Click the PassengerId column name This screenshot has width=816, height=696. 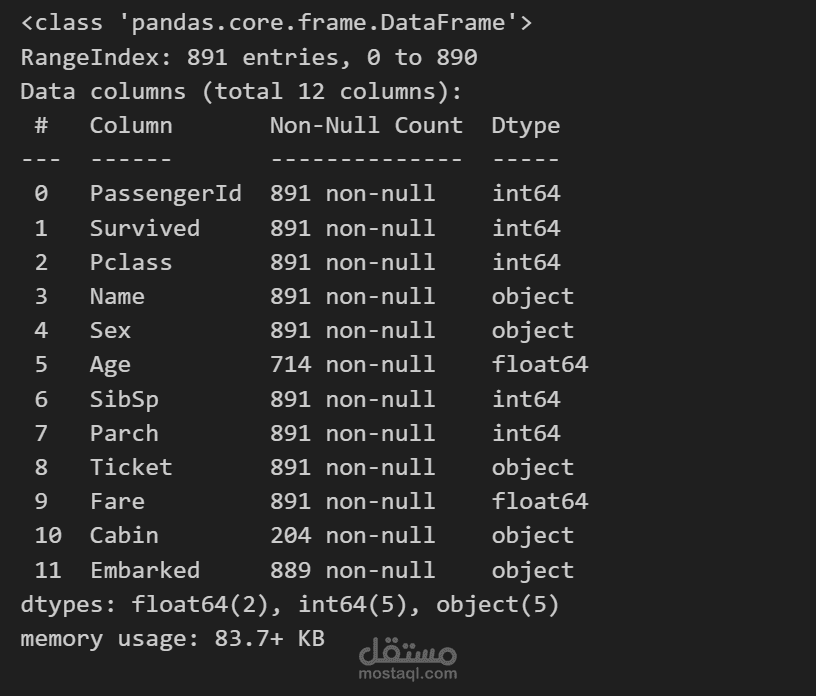165,194
